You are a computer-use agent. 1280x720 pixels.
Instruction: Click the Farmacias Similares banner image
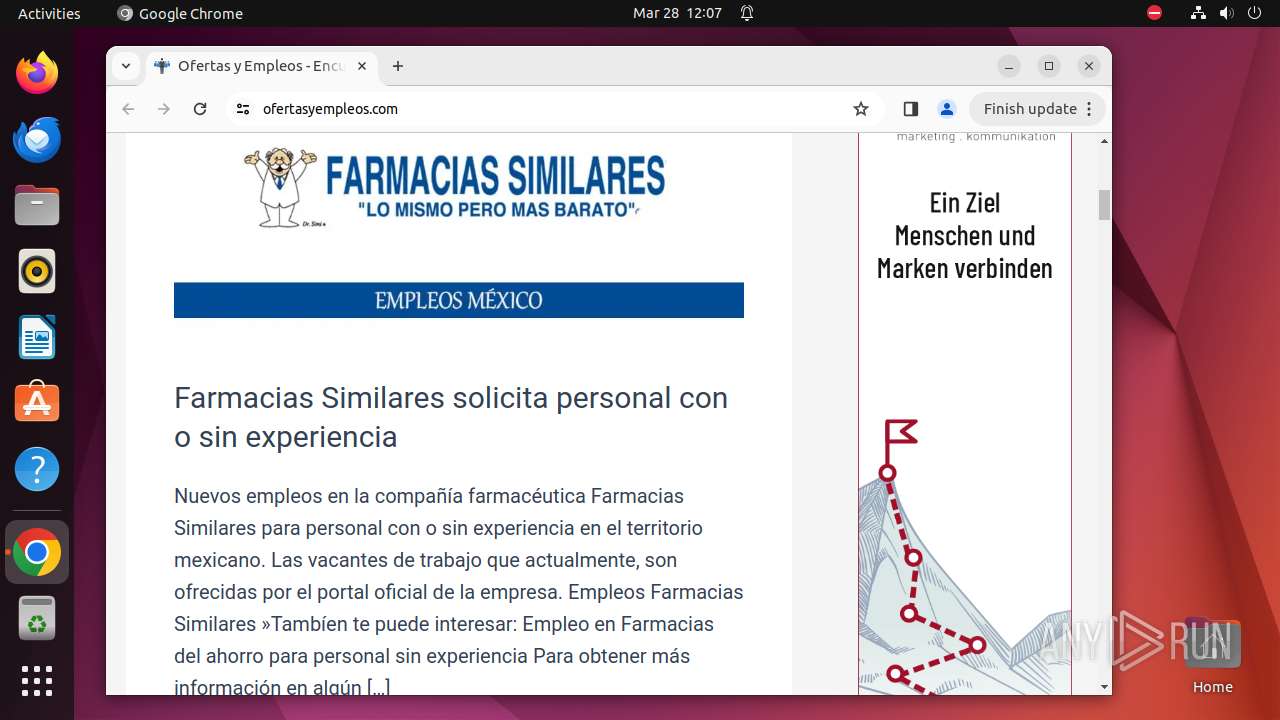pyautogui.click(x=458, y=188)
